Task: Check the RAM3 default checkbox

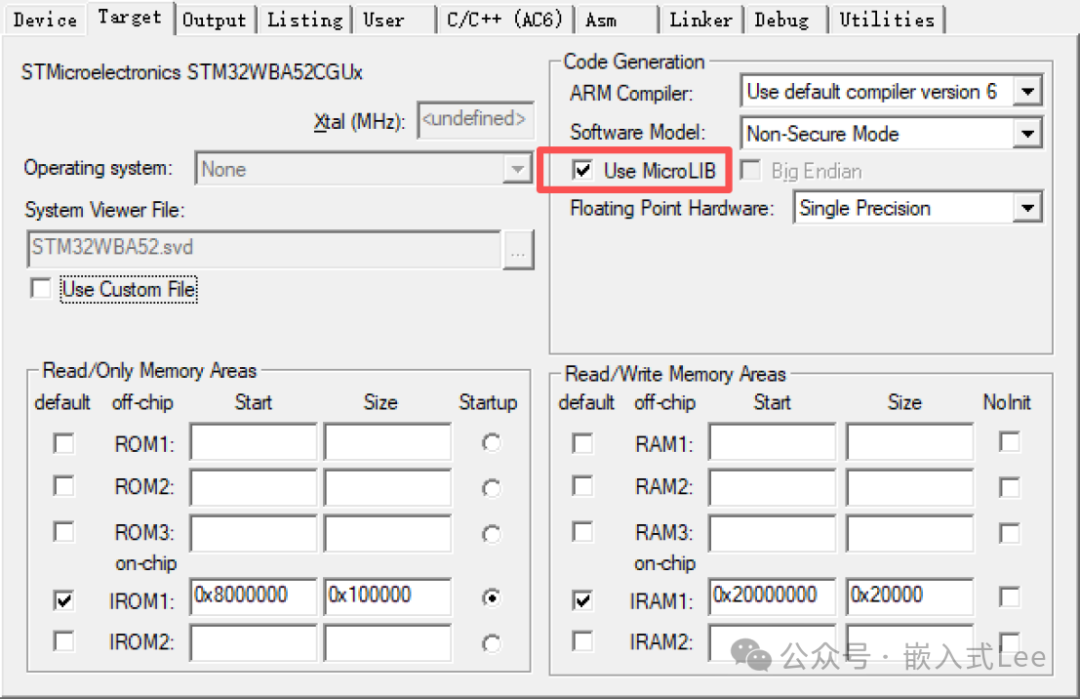Action: [x=582, y=532]
